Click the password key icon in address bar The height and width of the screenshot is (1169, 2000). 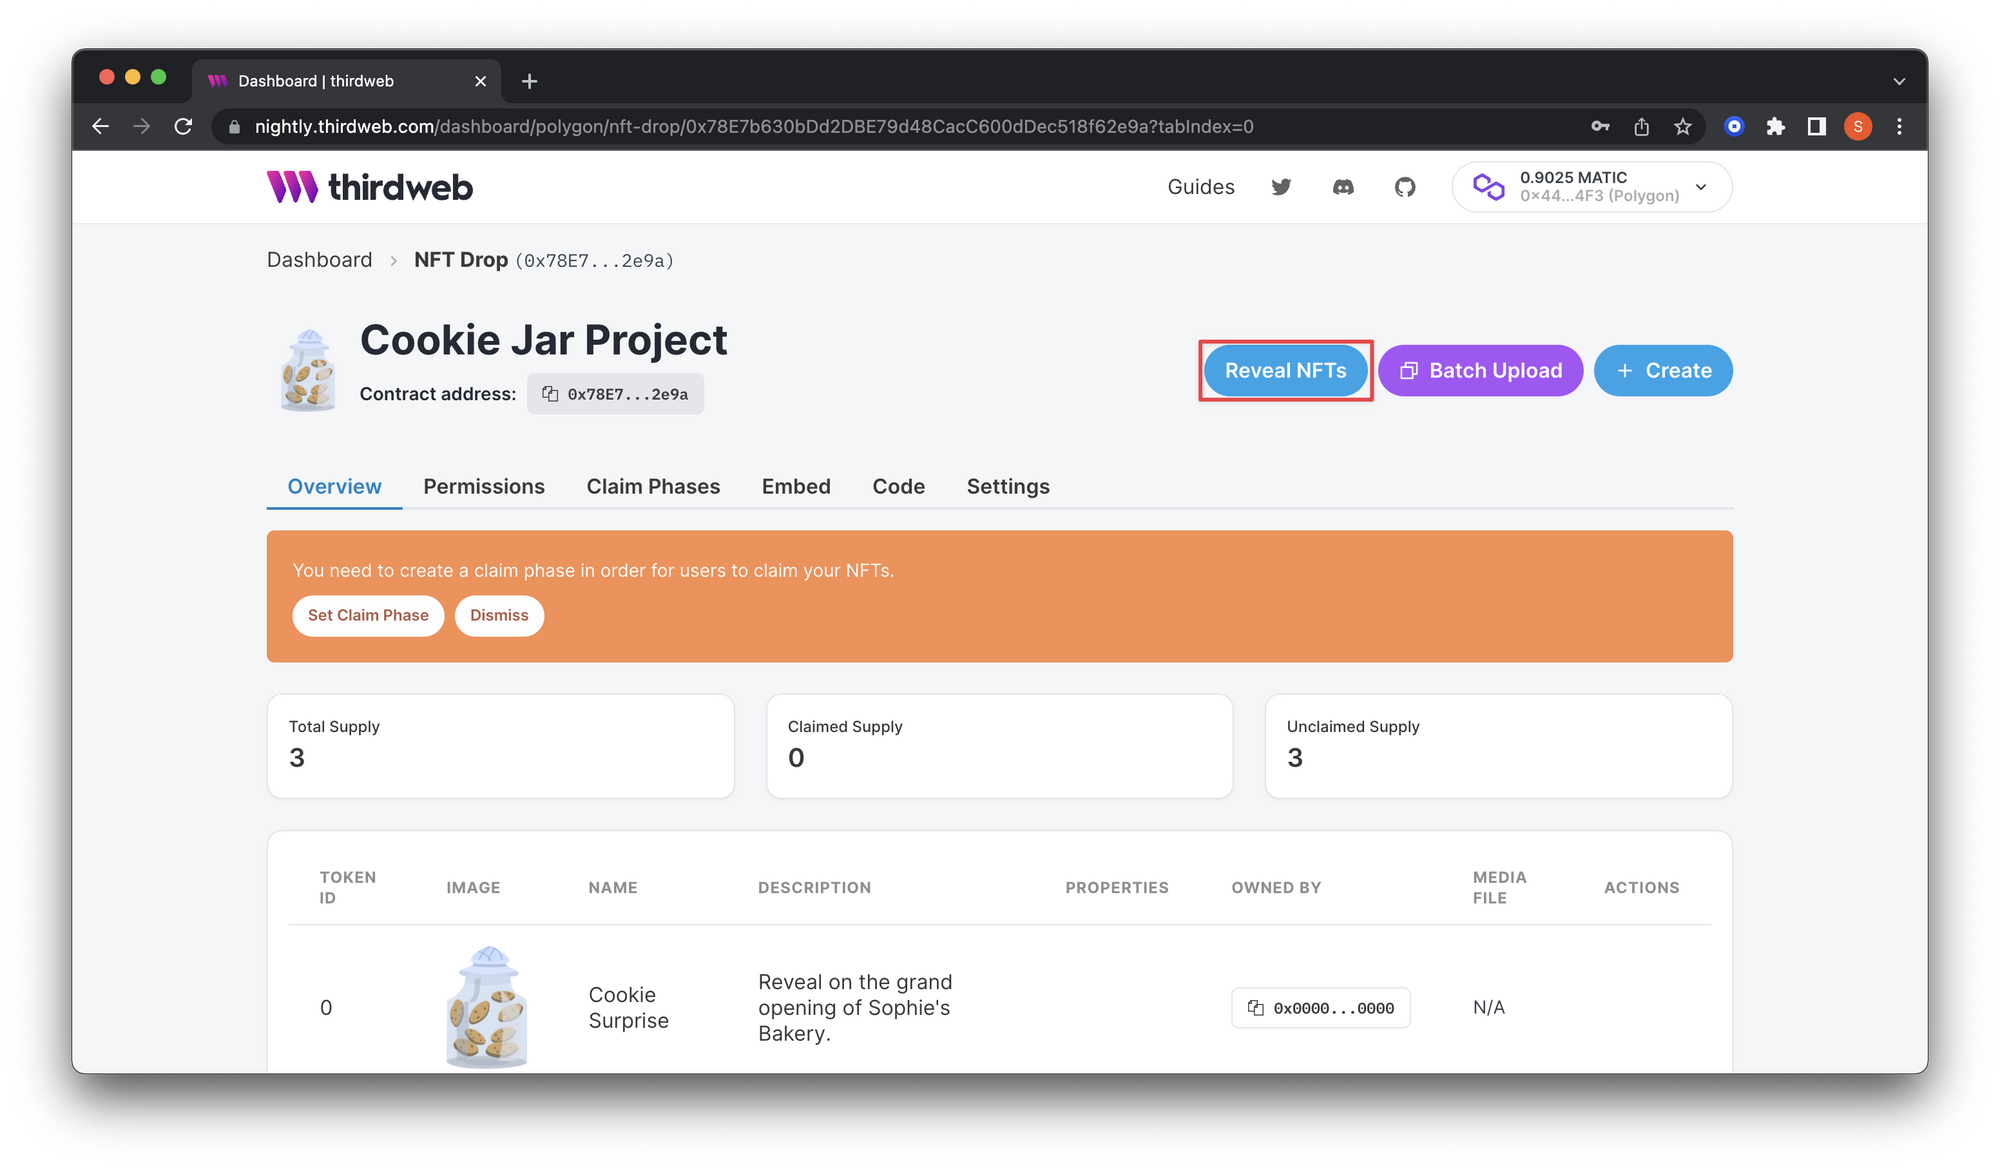(x=1600, y=126)
